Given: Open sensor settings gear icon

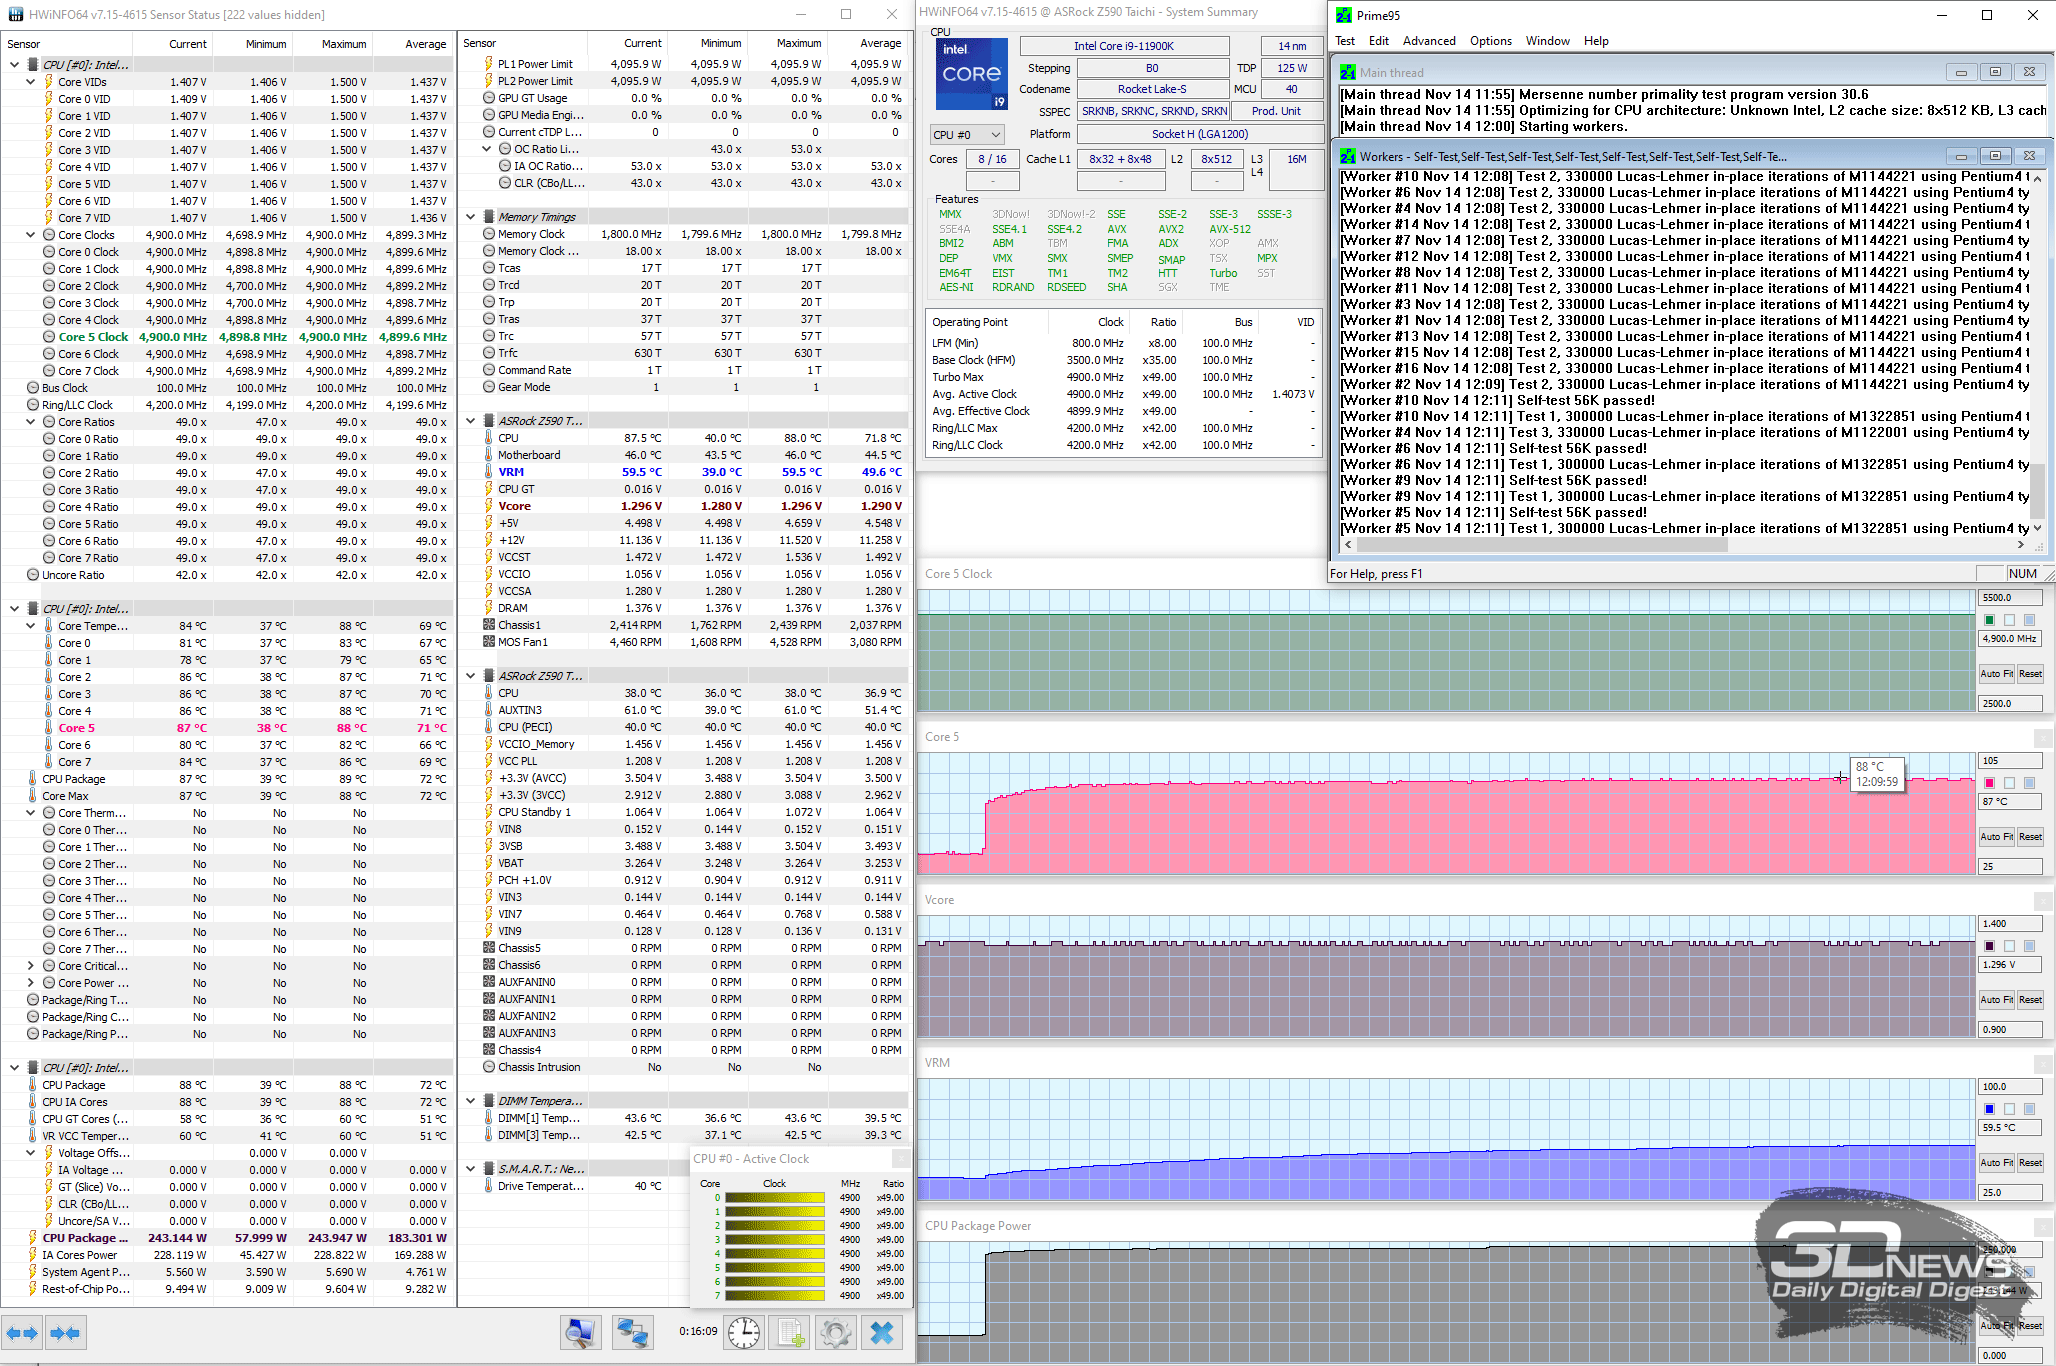Looking at the screenshot, I should [x=835, y=1332].
